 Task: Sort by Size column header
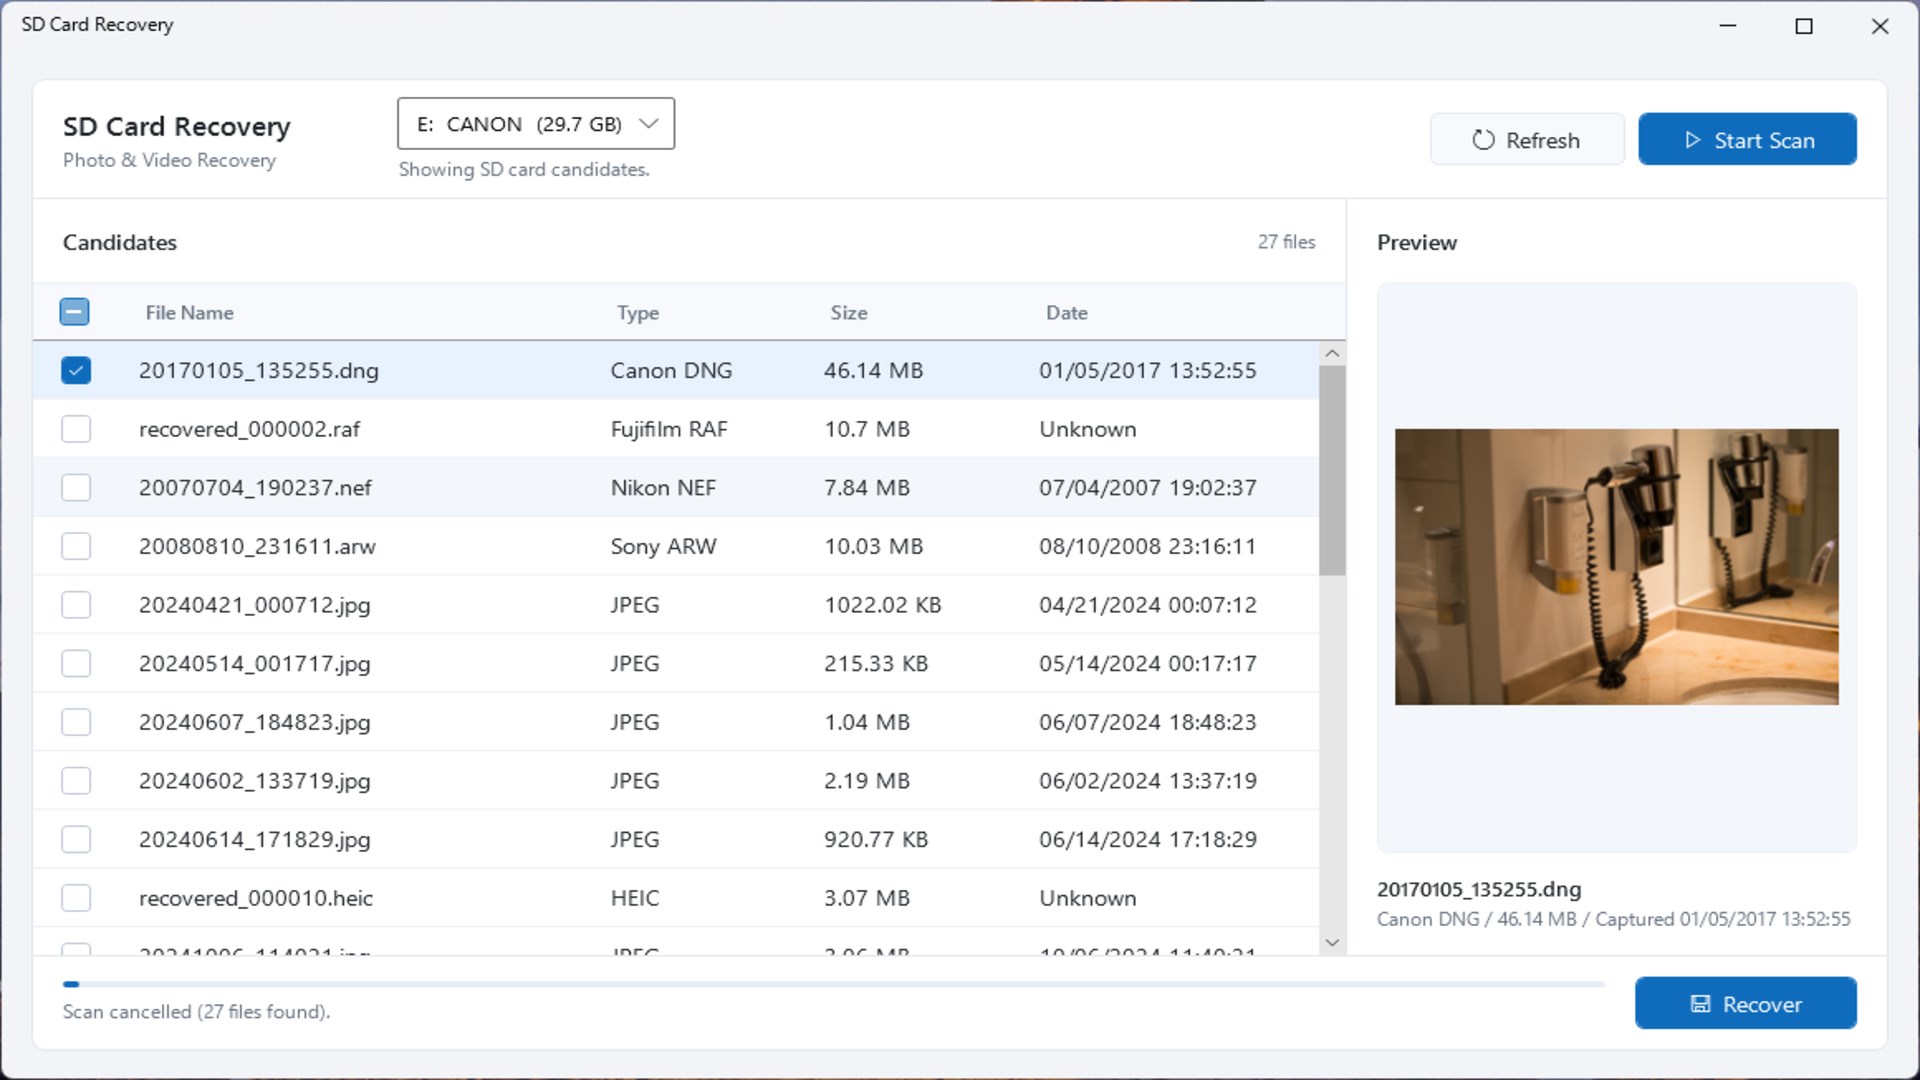coord(849,312)
